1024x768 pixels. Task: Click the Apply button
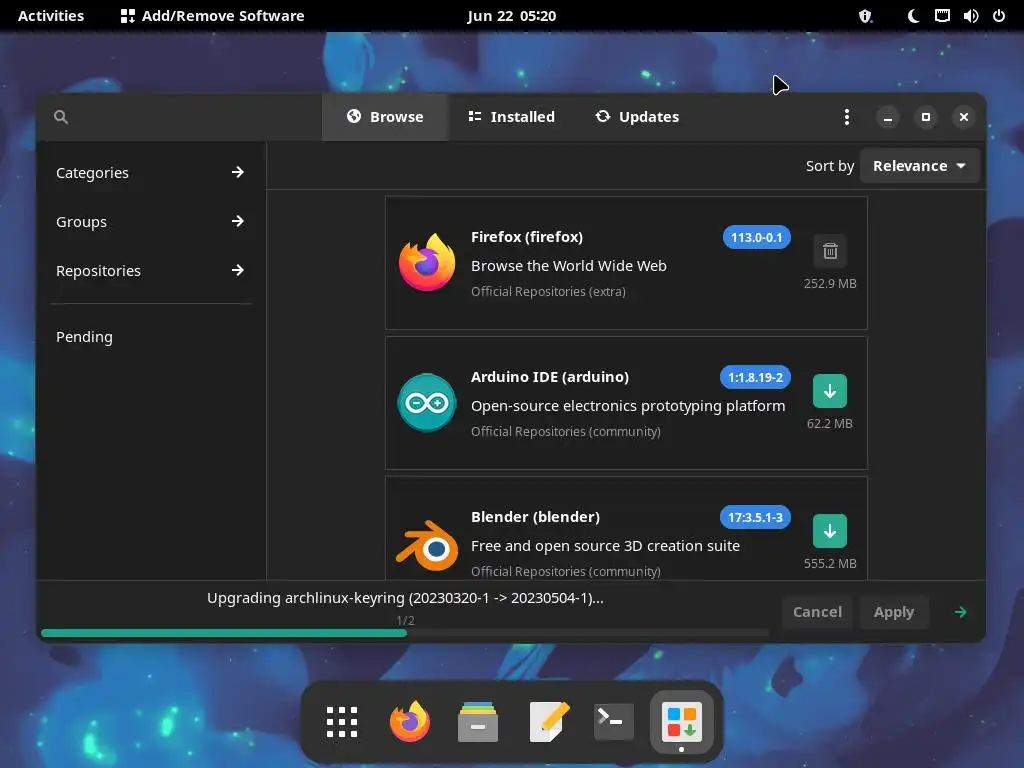point(894,612)
